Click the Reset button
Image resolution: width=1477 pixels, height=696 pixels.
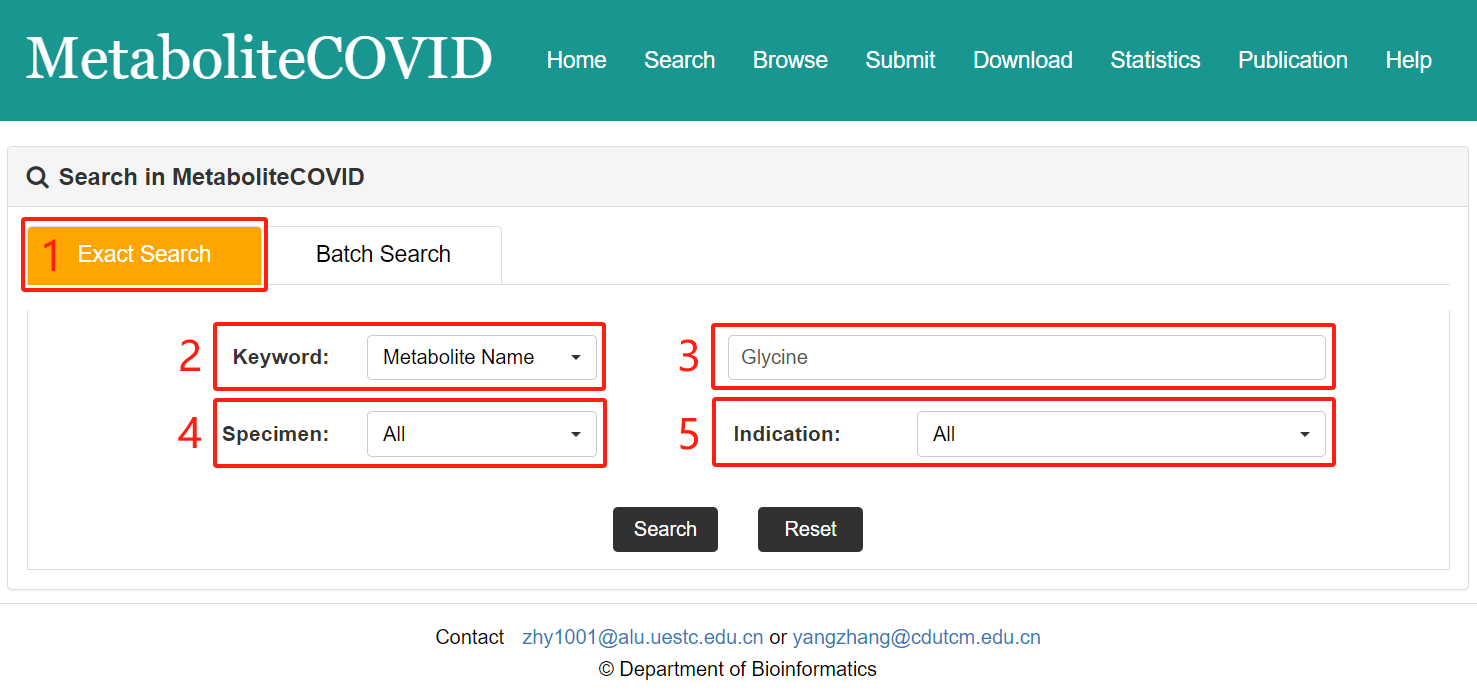point(810,529)
